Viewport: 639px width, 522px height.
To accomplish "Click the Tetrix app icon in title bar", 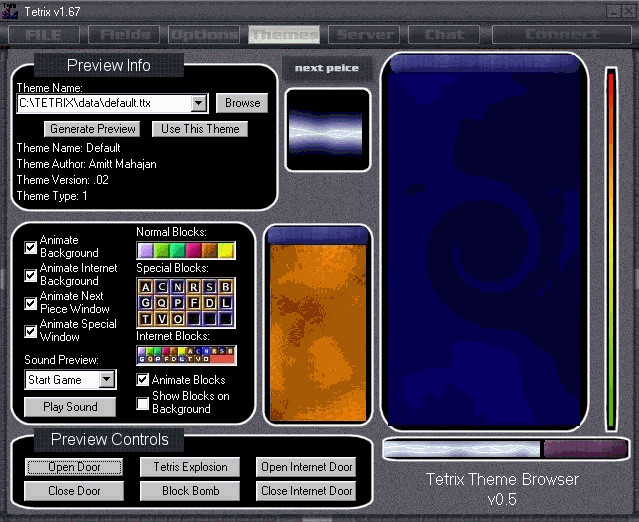I will [9, 11].
